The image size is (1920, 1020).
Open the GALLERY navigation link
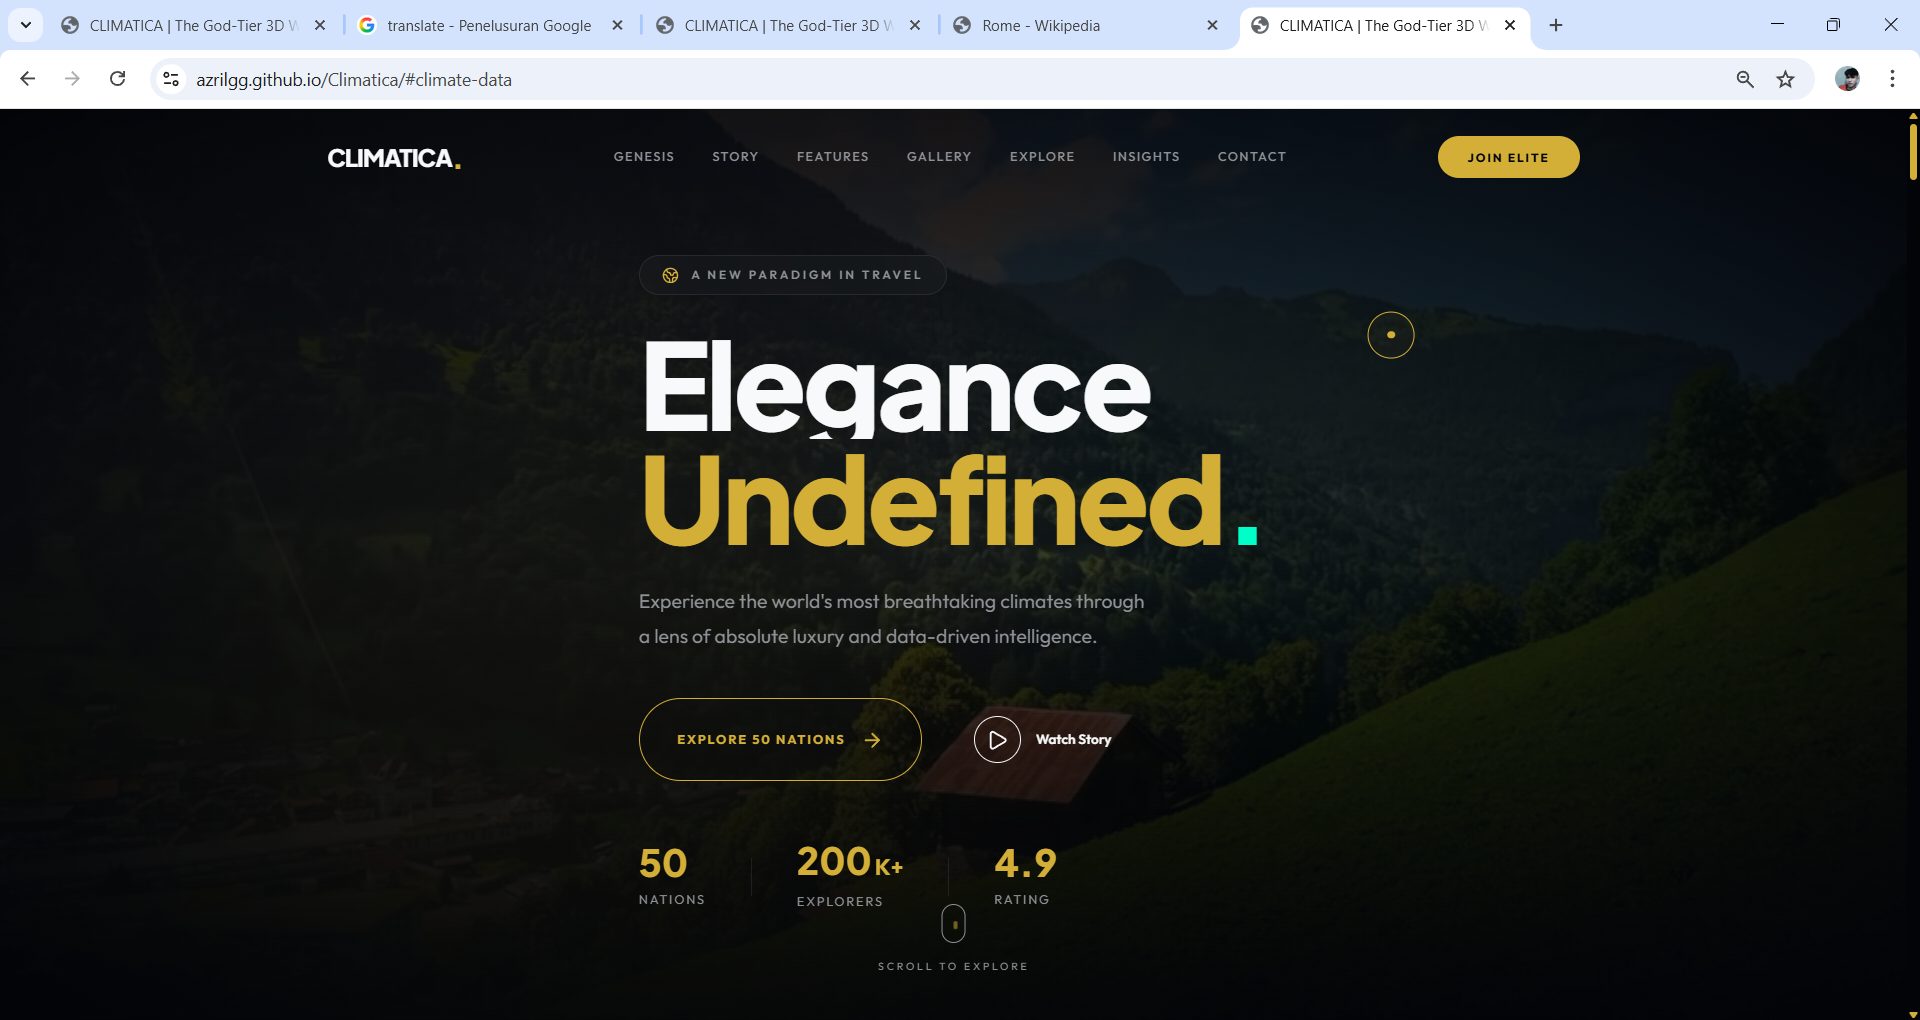(x=939, y=157)
